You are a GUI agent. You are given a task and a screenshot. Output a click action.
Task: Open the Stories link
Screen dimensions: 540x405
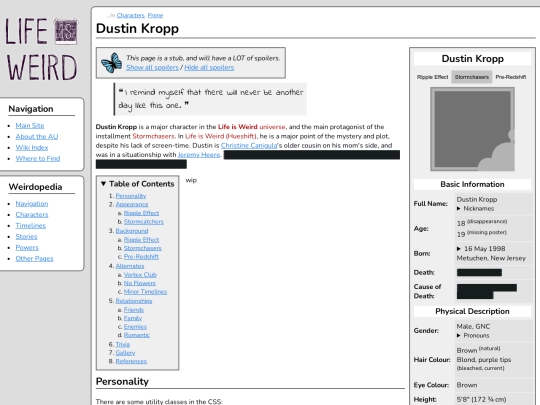coord(26,237)
